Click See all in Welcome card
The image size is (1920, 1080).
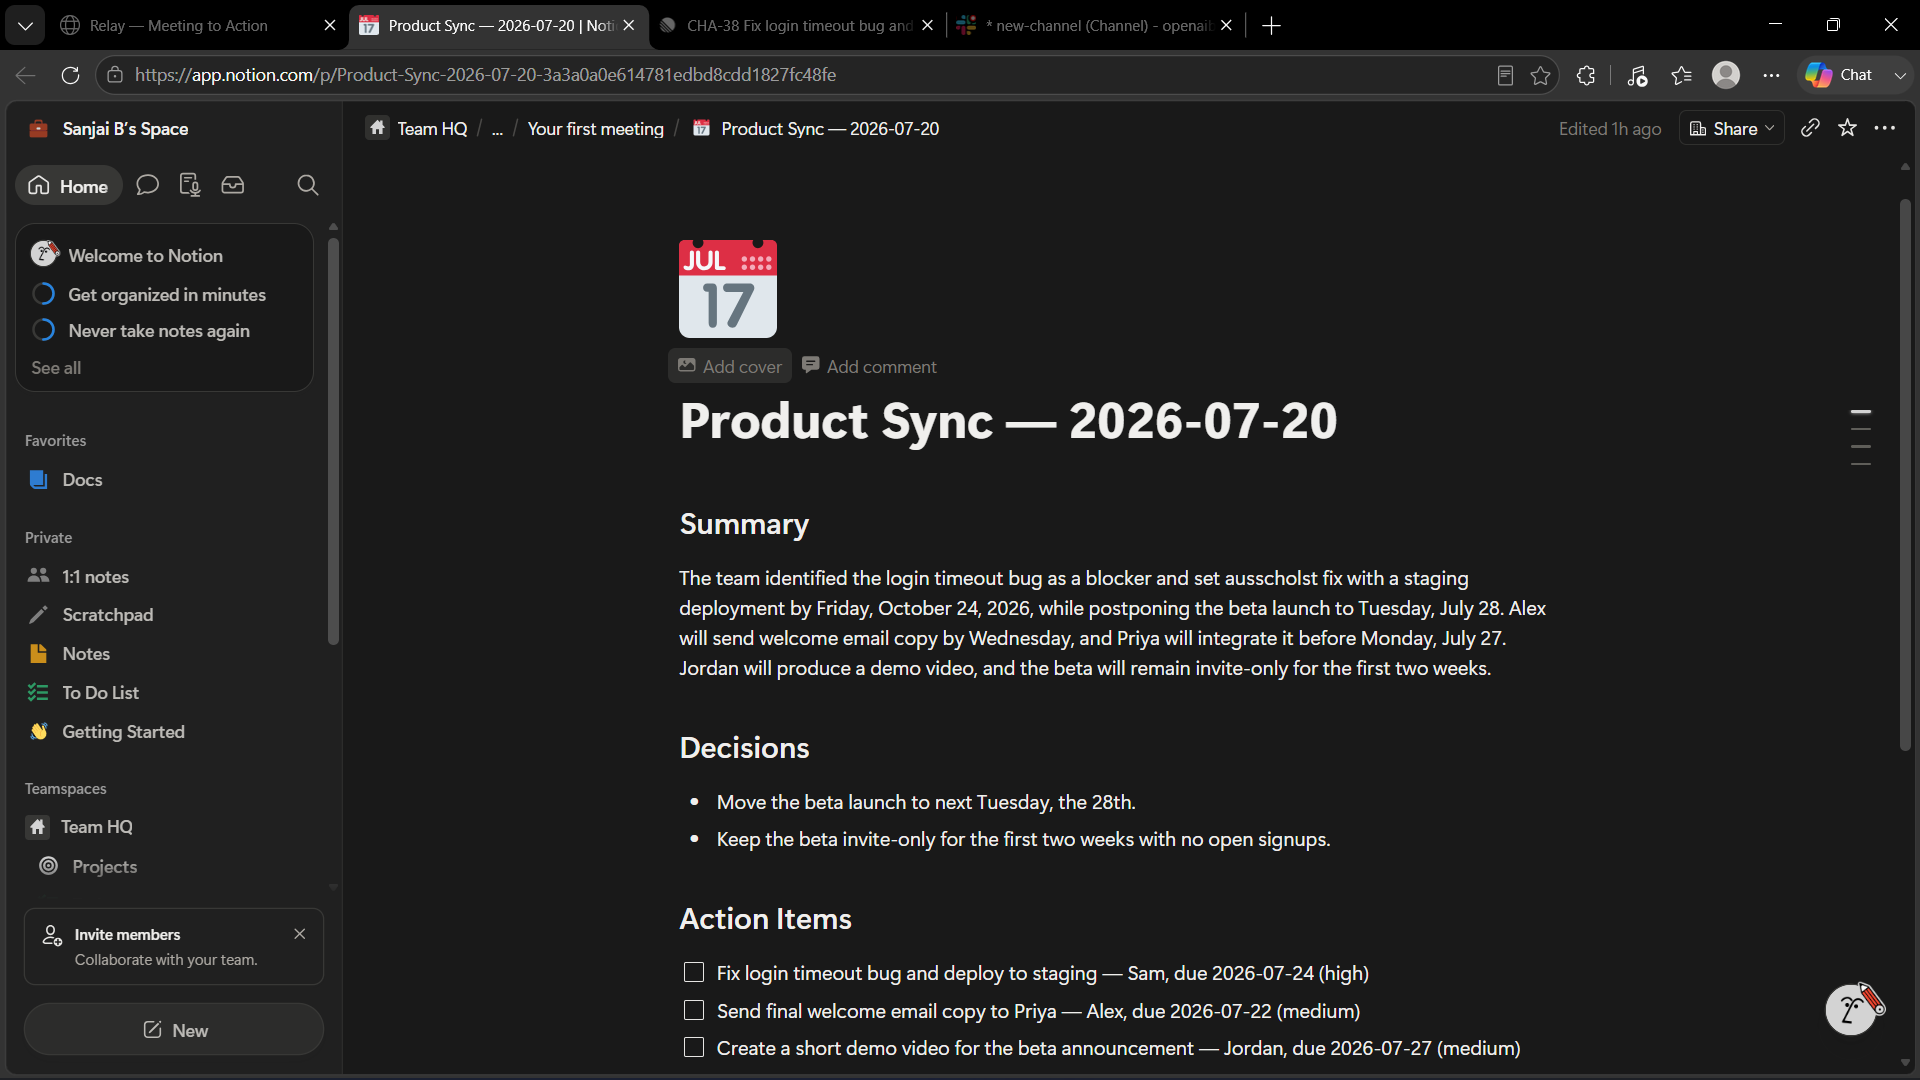click(x=56, y=367)
